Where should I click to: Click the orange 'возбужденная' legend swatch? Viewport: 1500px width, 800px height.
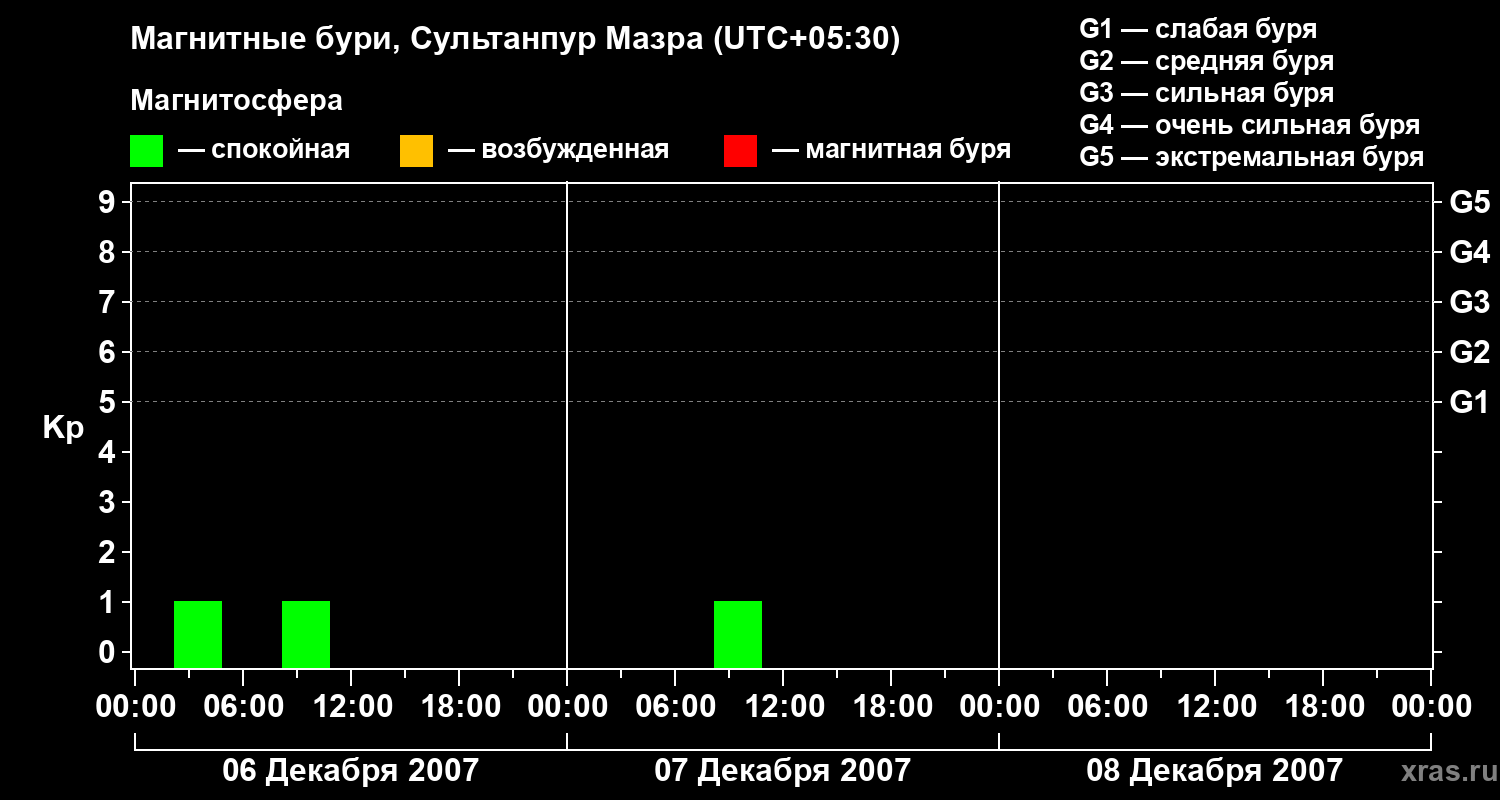click(416, 151)
